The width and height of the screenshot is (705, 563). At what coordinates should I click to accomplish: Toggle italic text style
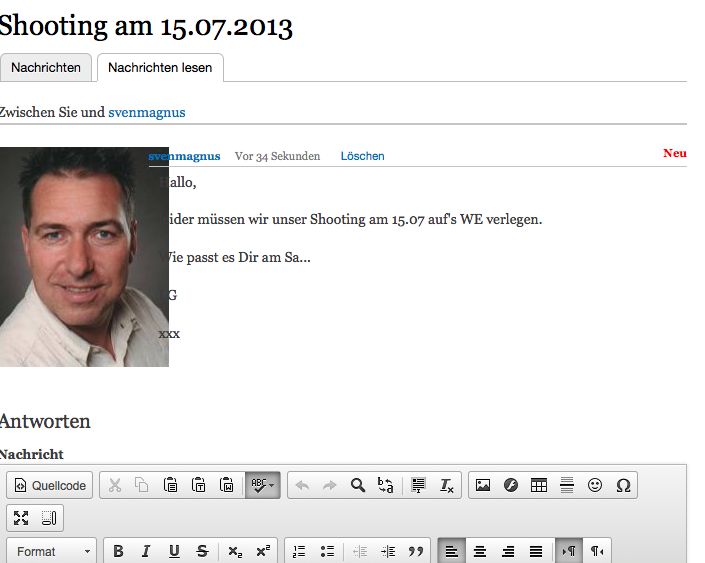point(146,551)
